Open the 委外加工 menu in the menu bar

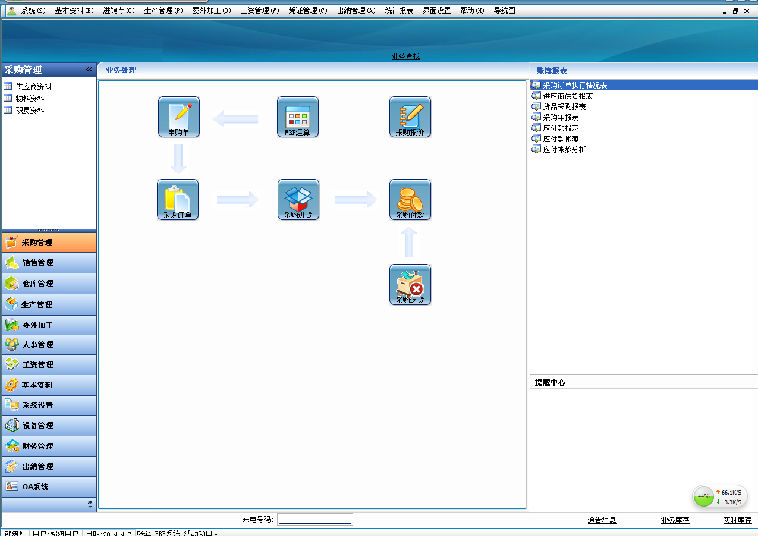[x=211, y=10]
